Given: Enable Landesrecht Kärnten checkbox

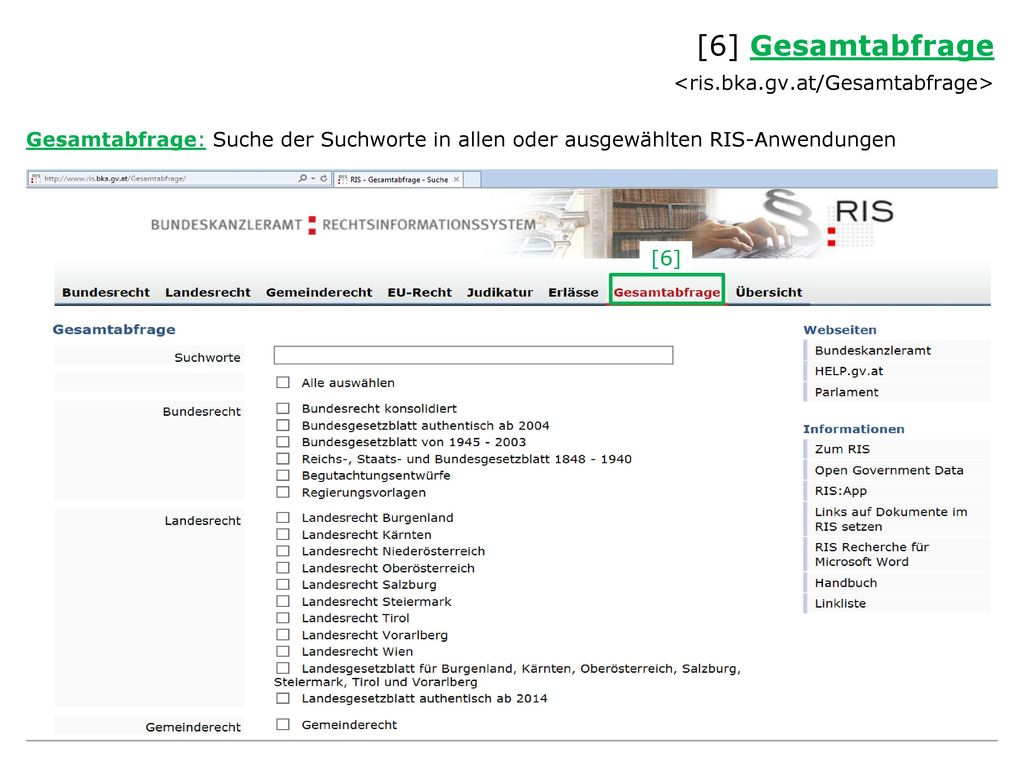Looking at the screenshot, I should point(283,534).
